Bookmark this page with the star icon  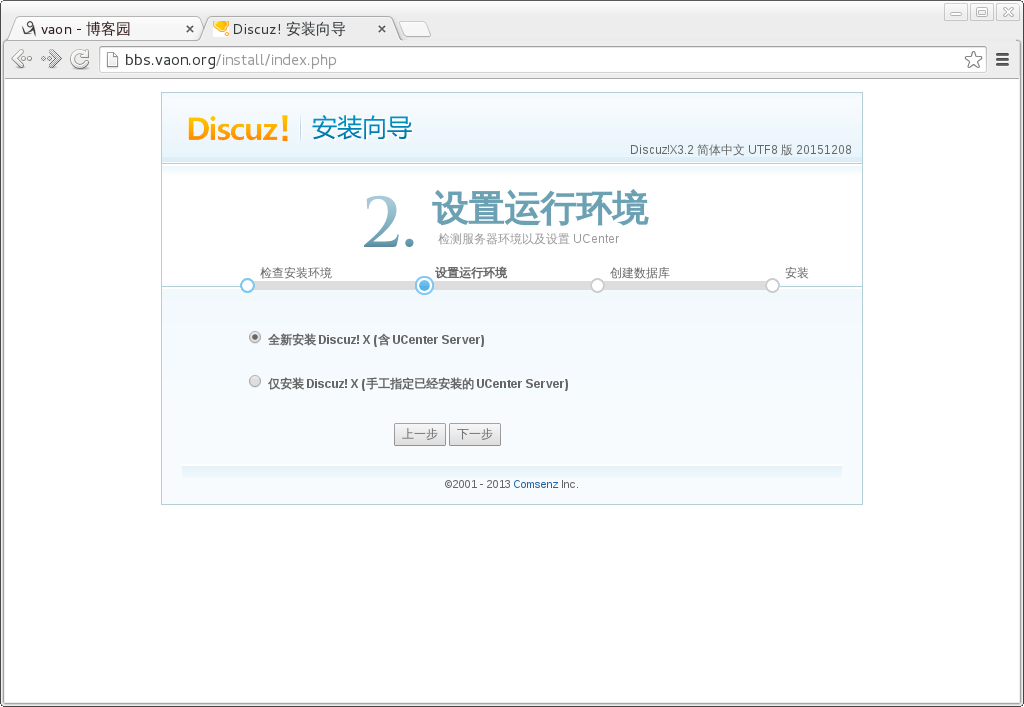(x=973, y=60)
